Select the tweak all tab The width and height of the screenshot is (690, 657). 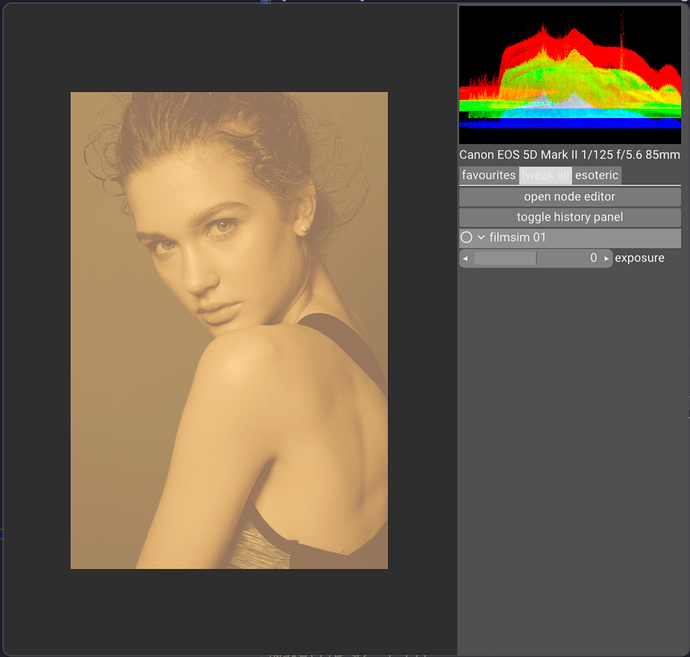[x=545, y=175]
